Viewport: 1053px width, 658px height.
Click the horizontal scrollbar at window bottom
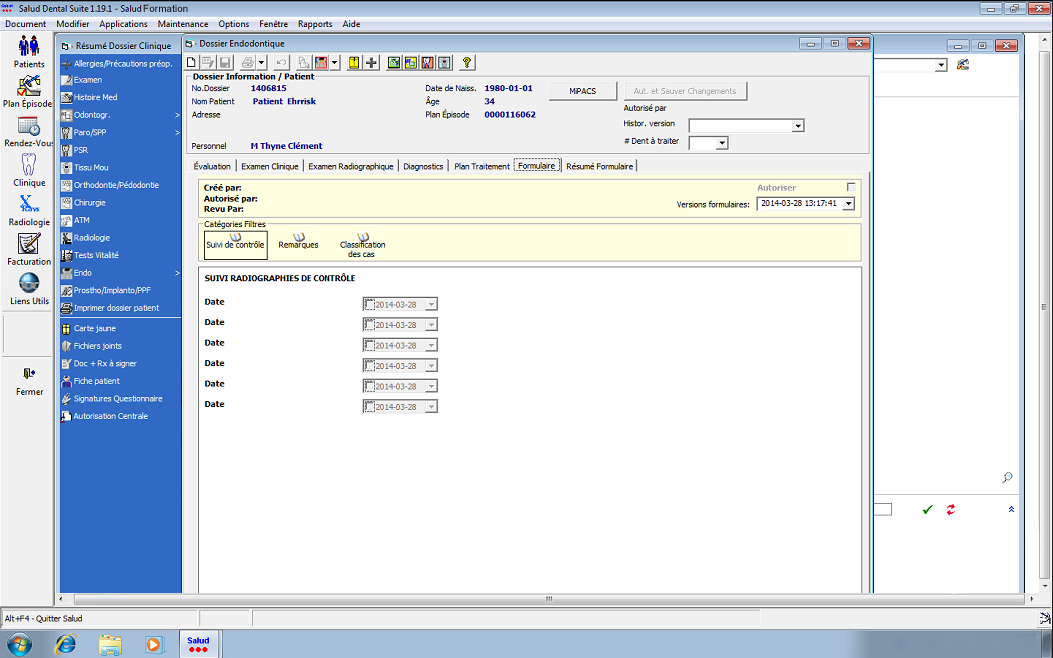point(548,598)
